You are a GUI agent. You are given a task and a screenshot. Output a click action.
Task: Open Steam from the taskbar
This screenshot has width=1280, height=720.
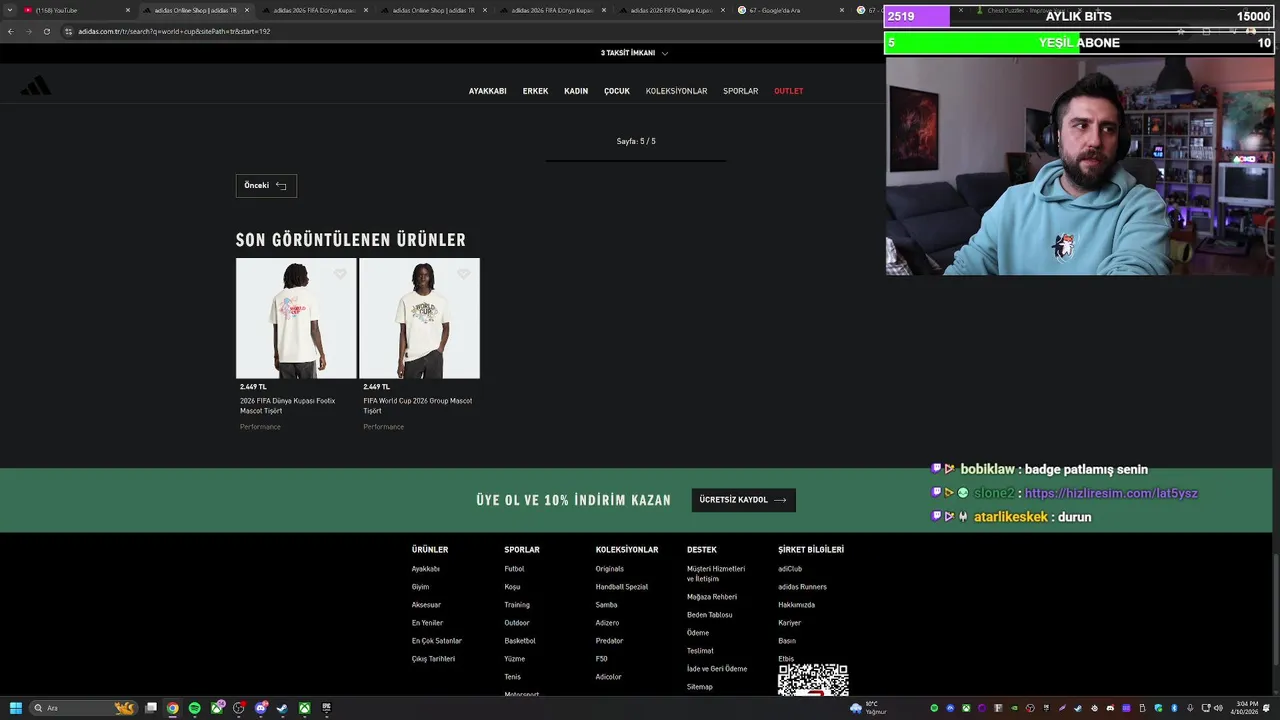tap(282, 708)
